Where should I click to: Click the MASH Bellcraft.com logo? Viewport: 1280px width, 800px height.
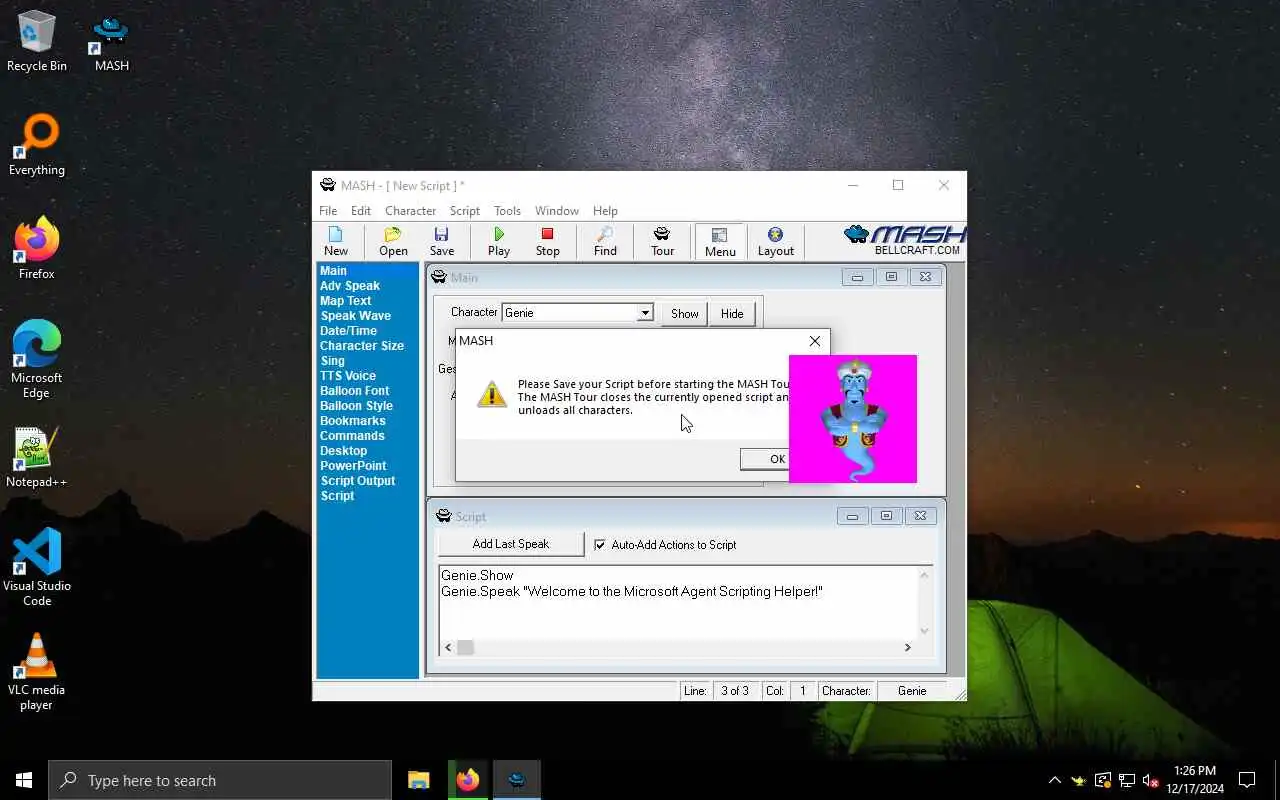pos(905,240)
